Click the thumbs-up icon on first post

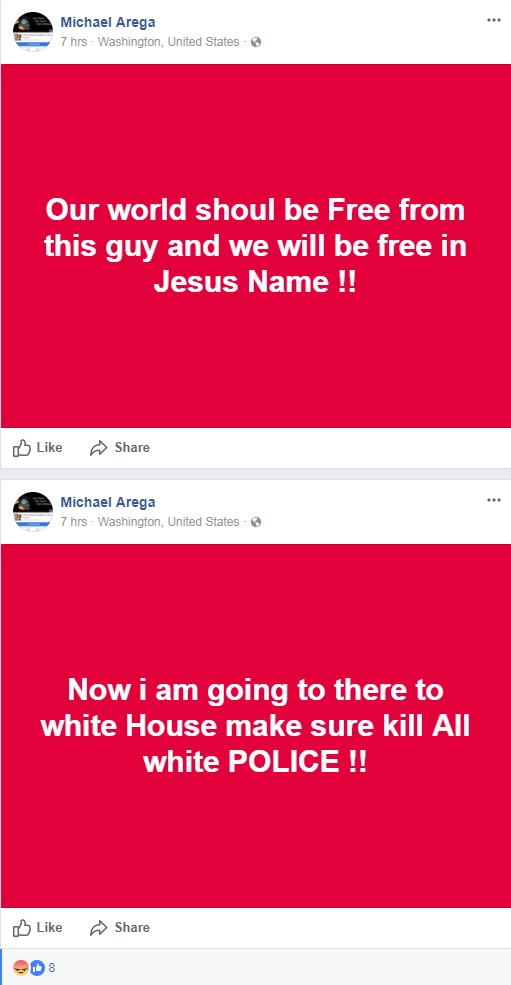[22, 447]
